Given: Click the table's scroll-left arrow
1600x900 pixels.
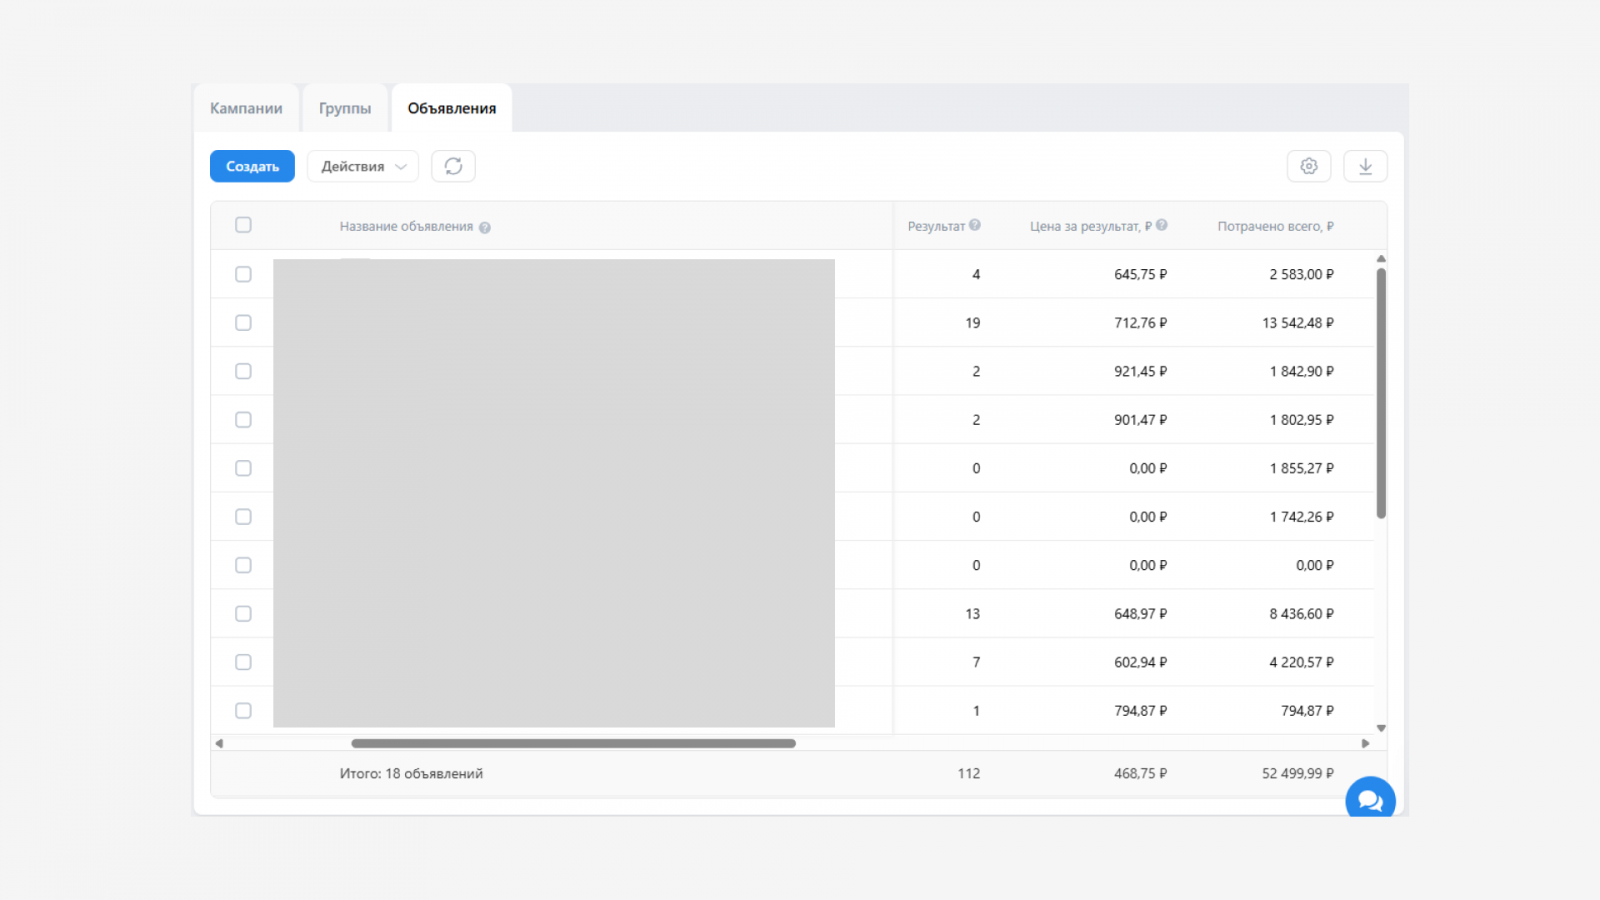Looking at the screenshot, I should point(219,743).
